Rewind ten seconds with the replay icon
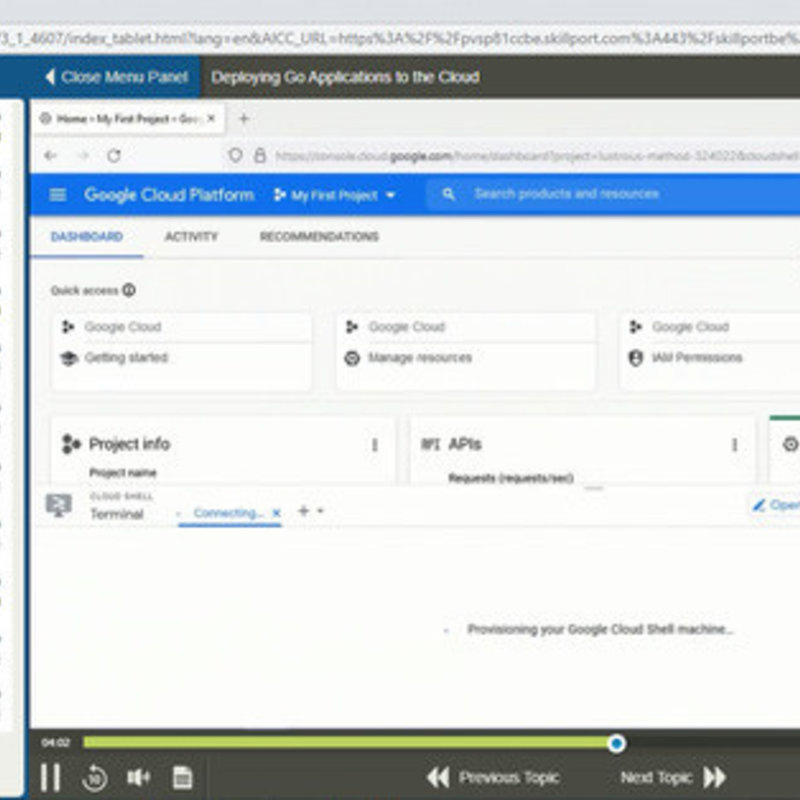This screenshot has width=800, height=800. tap(94, 778)
